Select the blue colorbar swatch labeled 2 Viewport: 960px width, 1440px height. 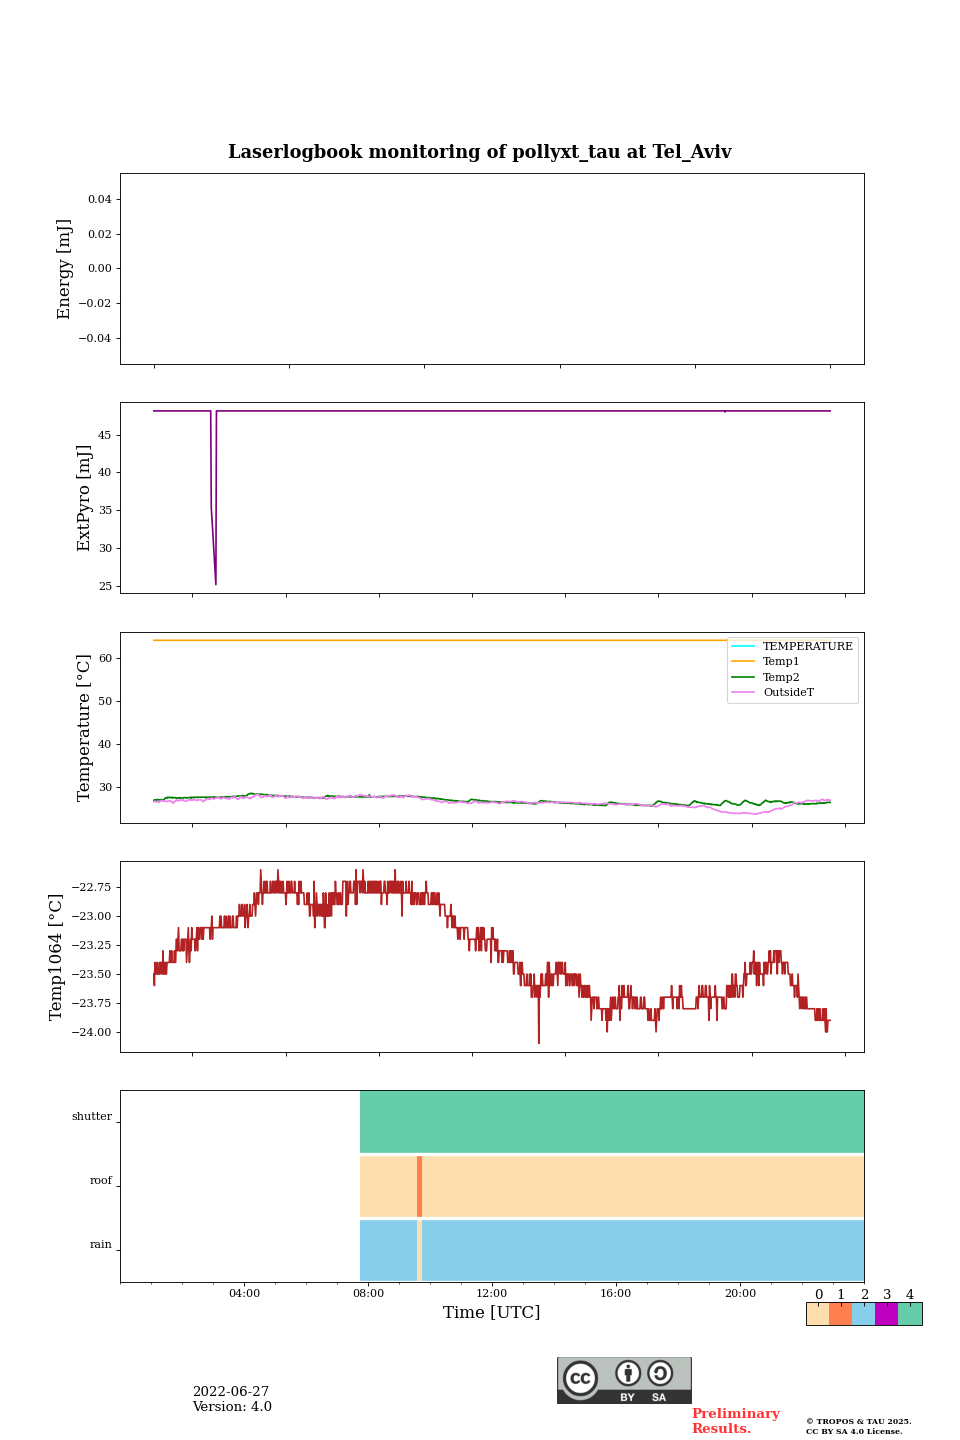point(863,1314)
